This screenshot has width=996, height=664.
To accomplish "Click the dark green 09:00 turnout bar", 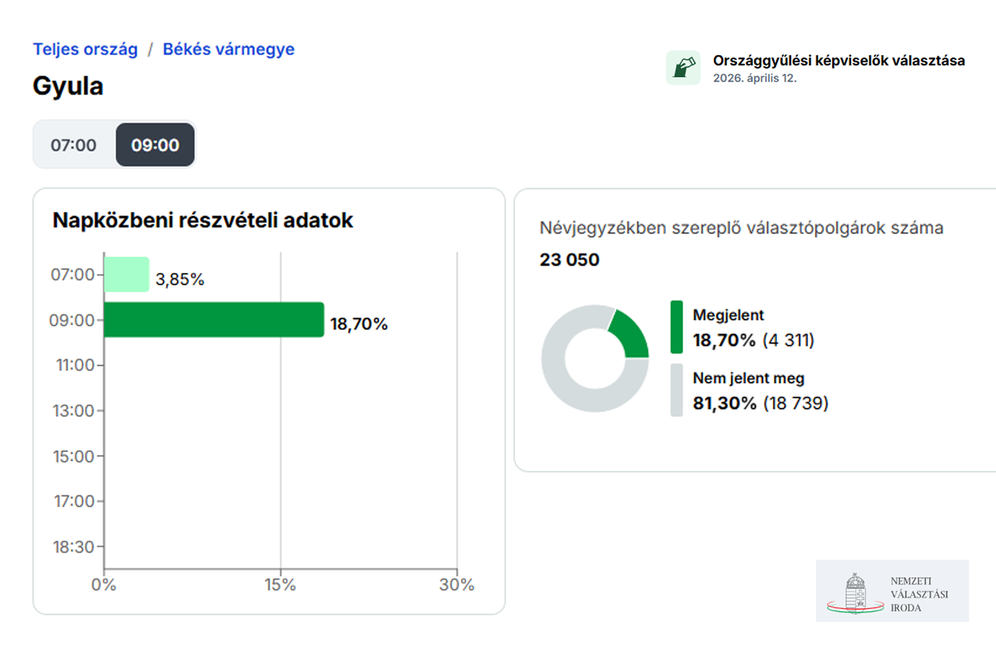I will point(214,320).
